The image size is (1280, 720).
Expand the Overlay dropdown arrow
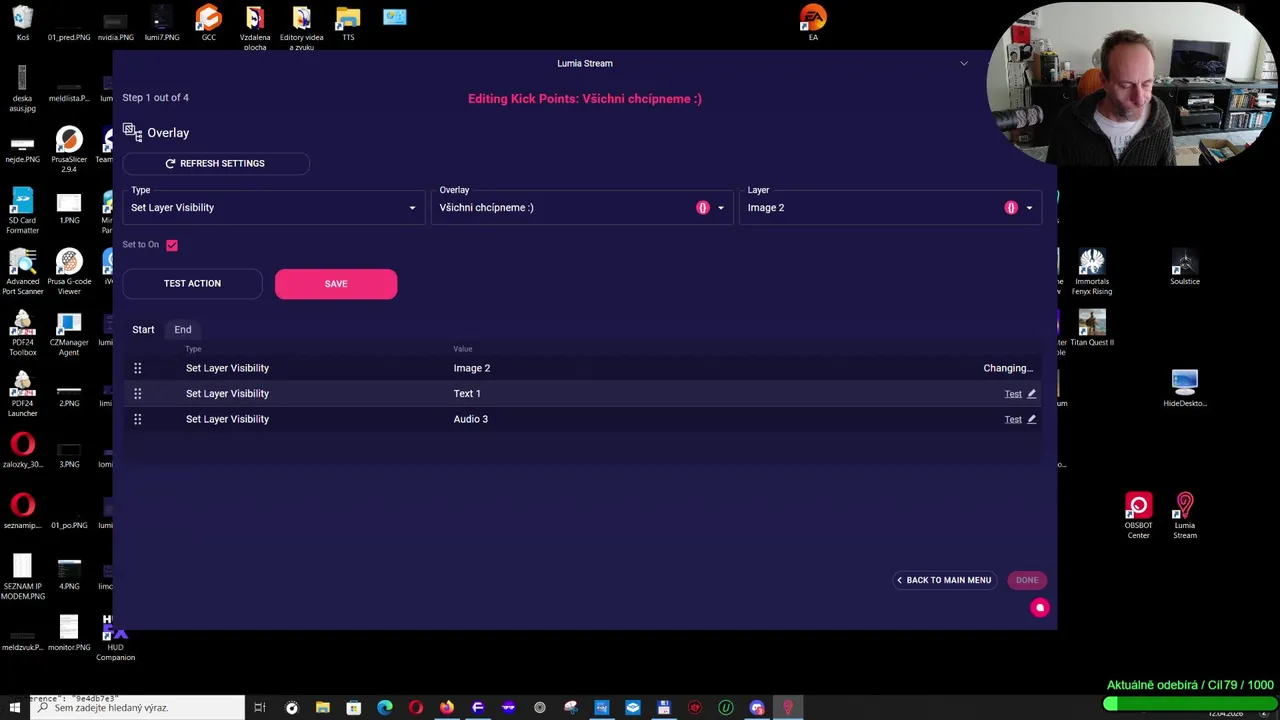(721, 208)
